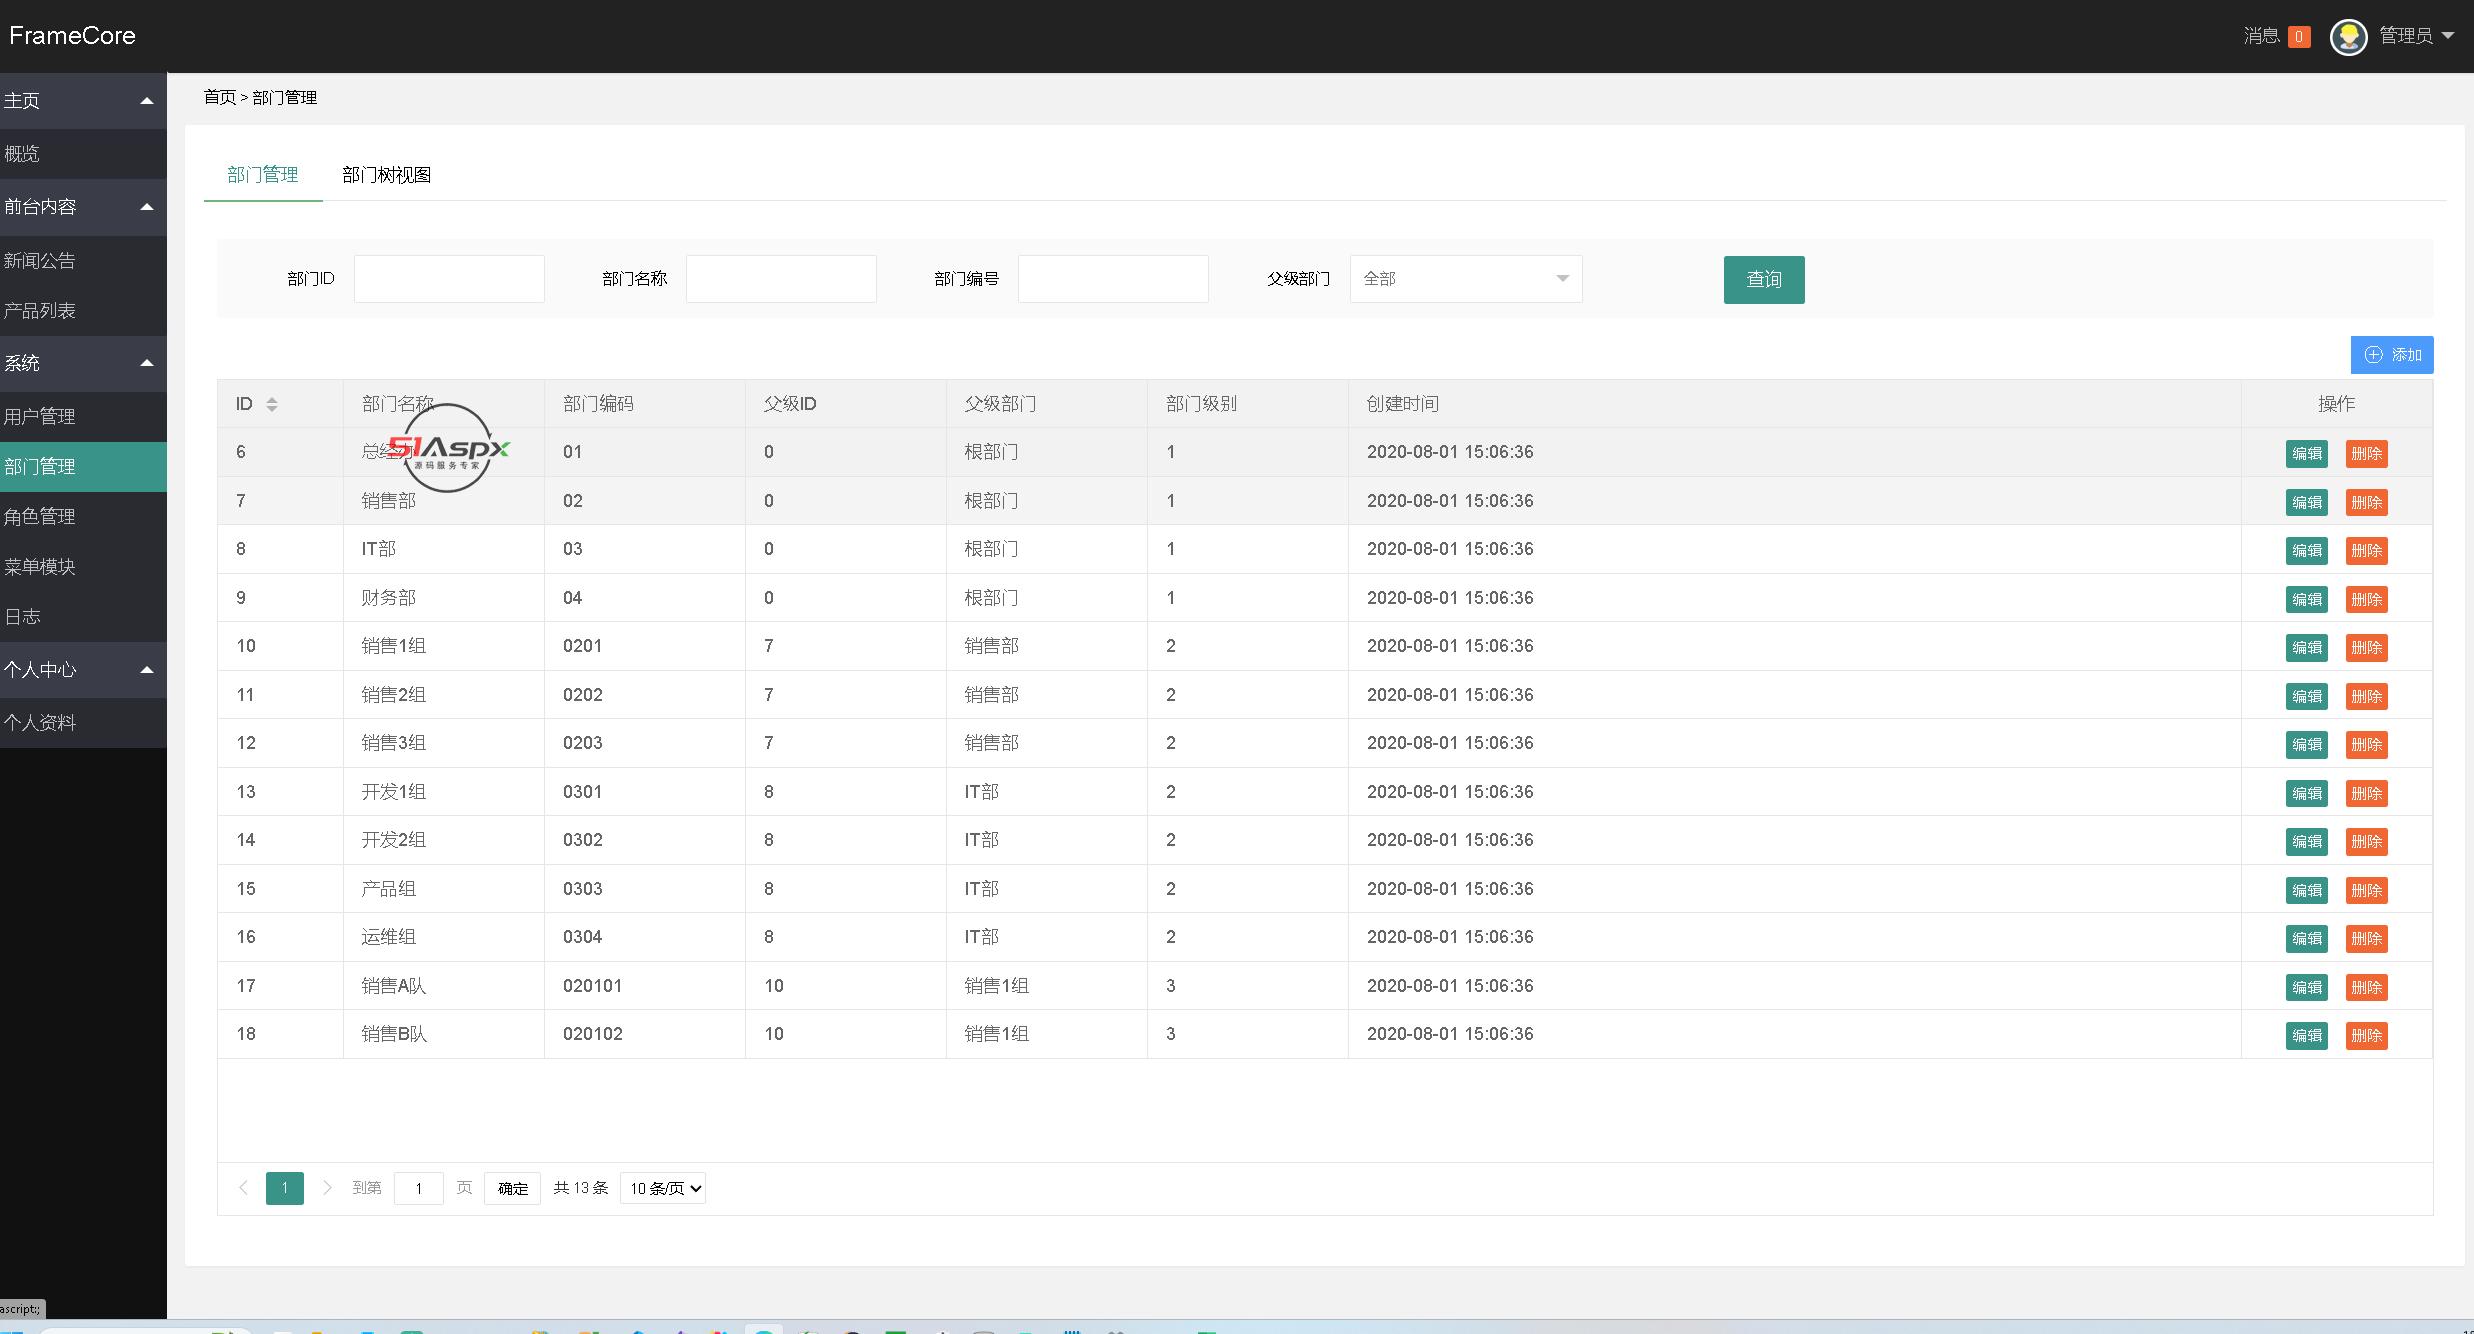Edit the 开发1组 row
The width and height of the screenshot is (2474, 1334).
2307,793
